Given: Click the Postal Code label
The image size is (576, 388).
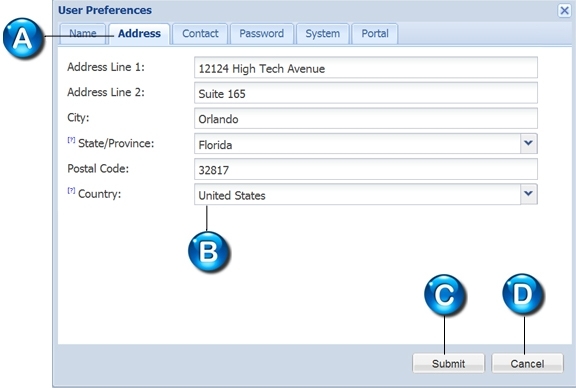Looking at the screenshot, I should (x=98, y=169).
